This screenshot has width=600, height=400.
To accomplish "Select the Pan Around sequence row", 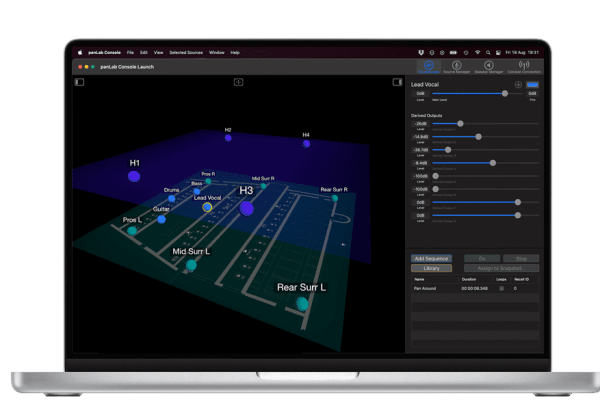I will pos(475,288).
